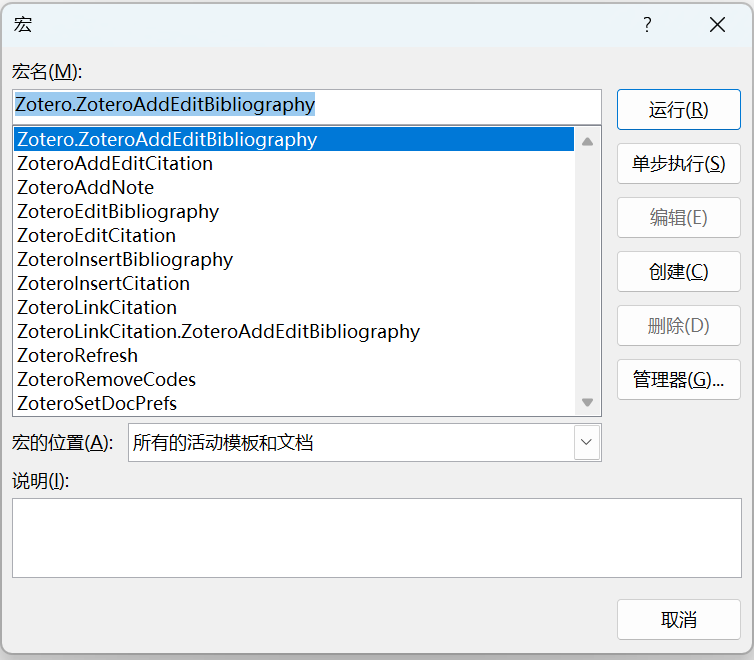Screen dimensions: 754x660
Task: Select the ZoteroEditCitation macro
Action: point(294,236)
